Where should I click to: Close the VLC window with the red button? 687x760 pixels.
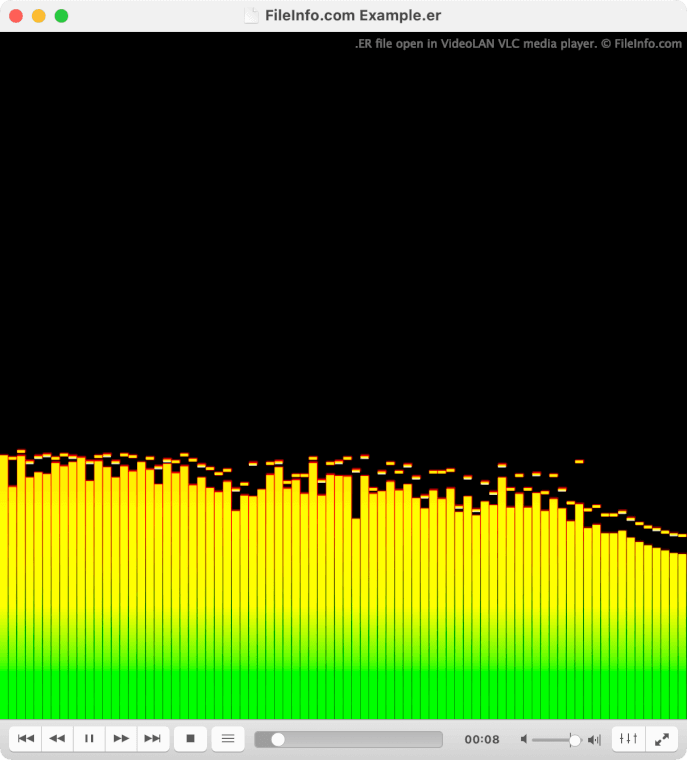(16, 16)
